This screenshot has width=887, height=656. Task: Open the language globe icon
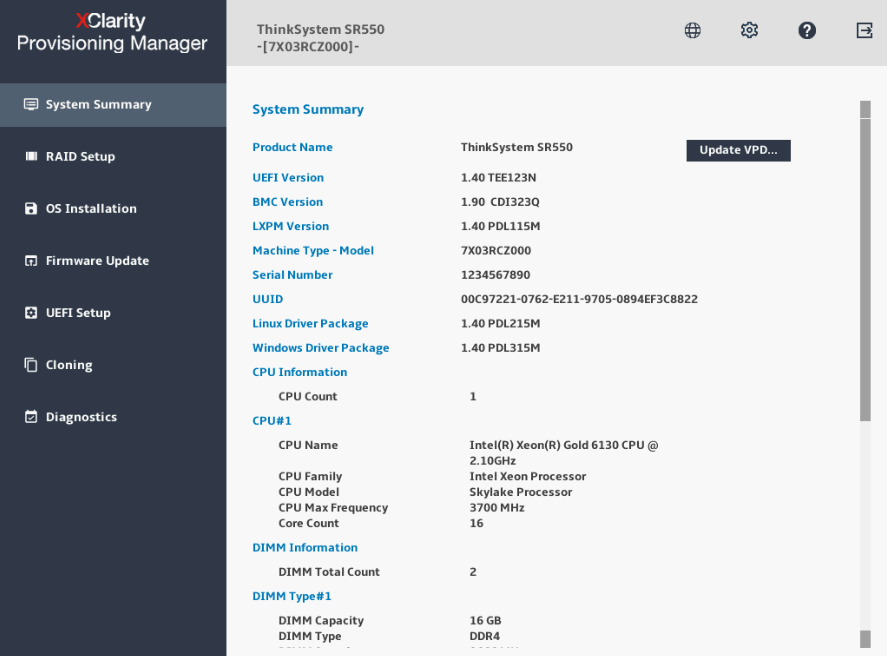pos(692,30)
